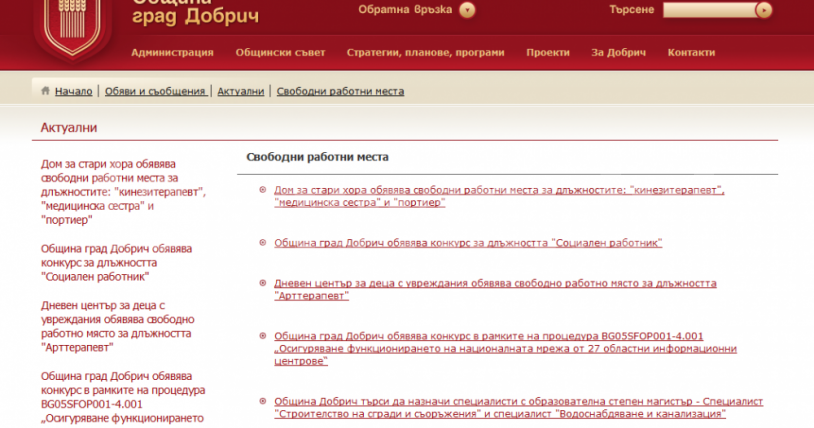
Task: Click the bullet icon beside the Арттерапевт listing
Action: [262, 283]
